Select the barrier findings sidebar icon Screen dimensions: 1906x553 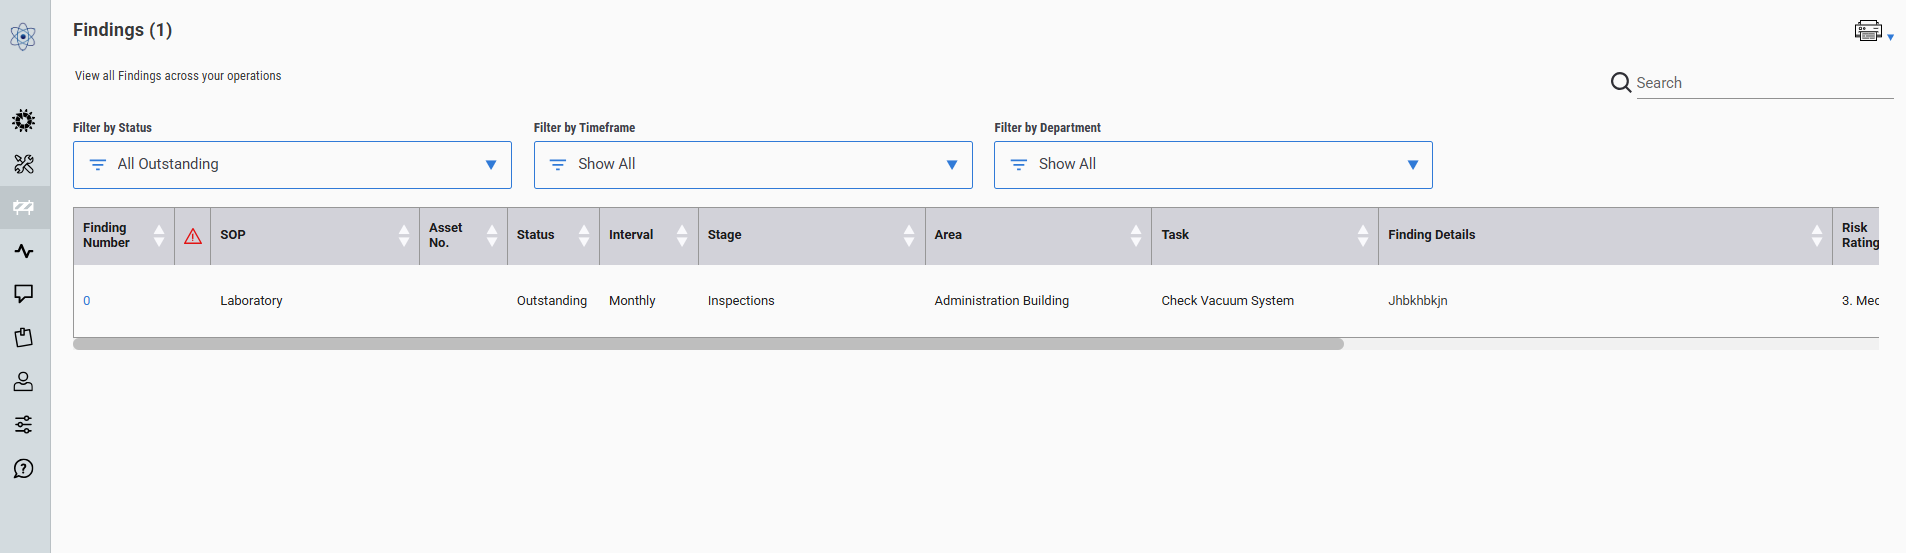24,207
